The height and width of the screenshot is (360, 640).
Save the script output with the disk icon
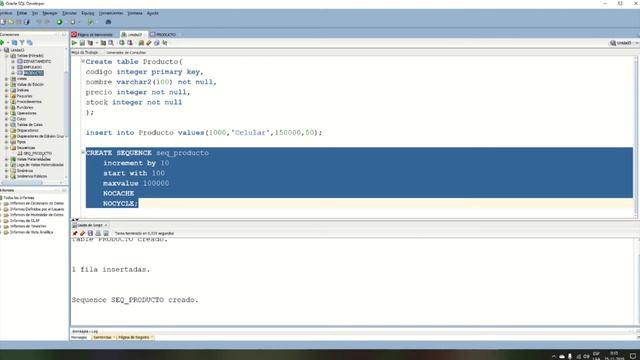[x=90, y=233]
